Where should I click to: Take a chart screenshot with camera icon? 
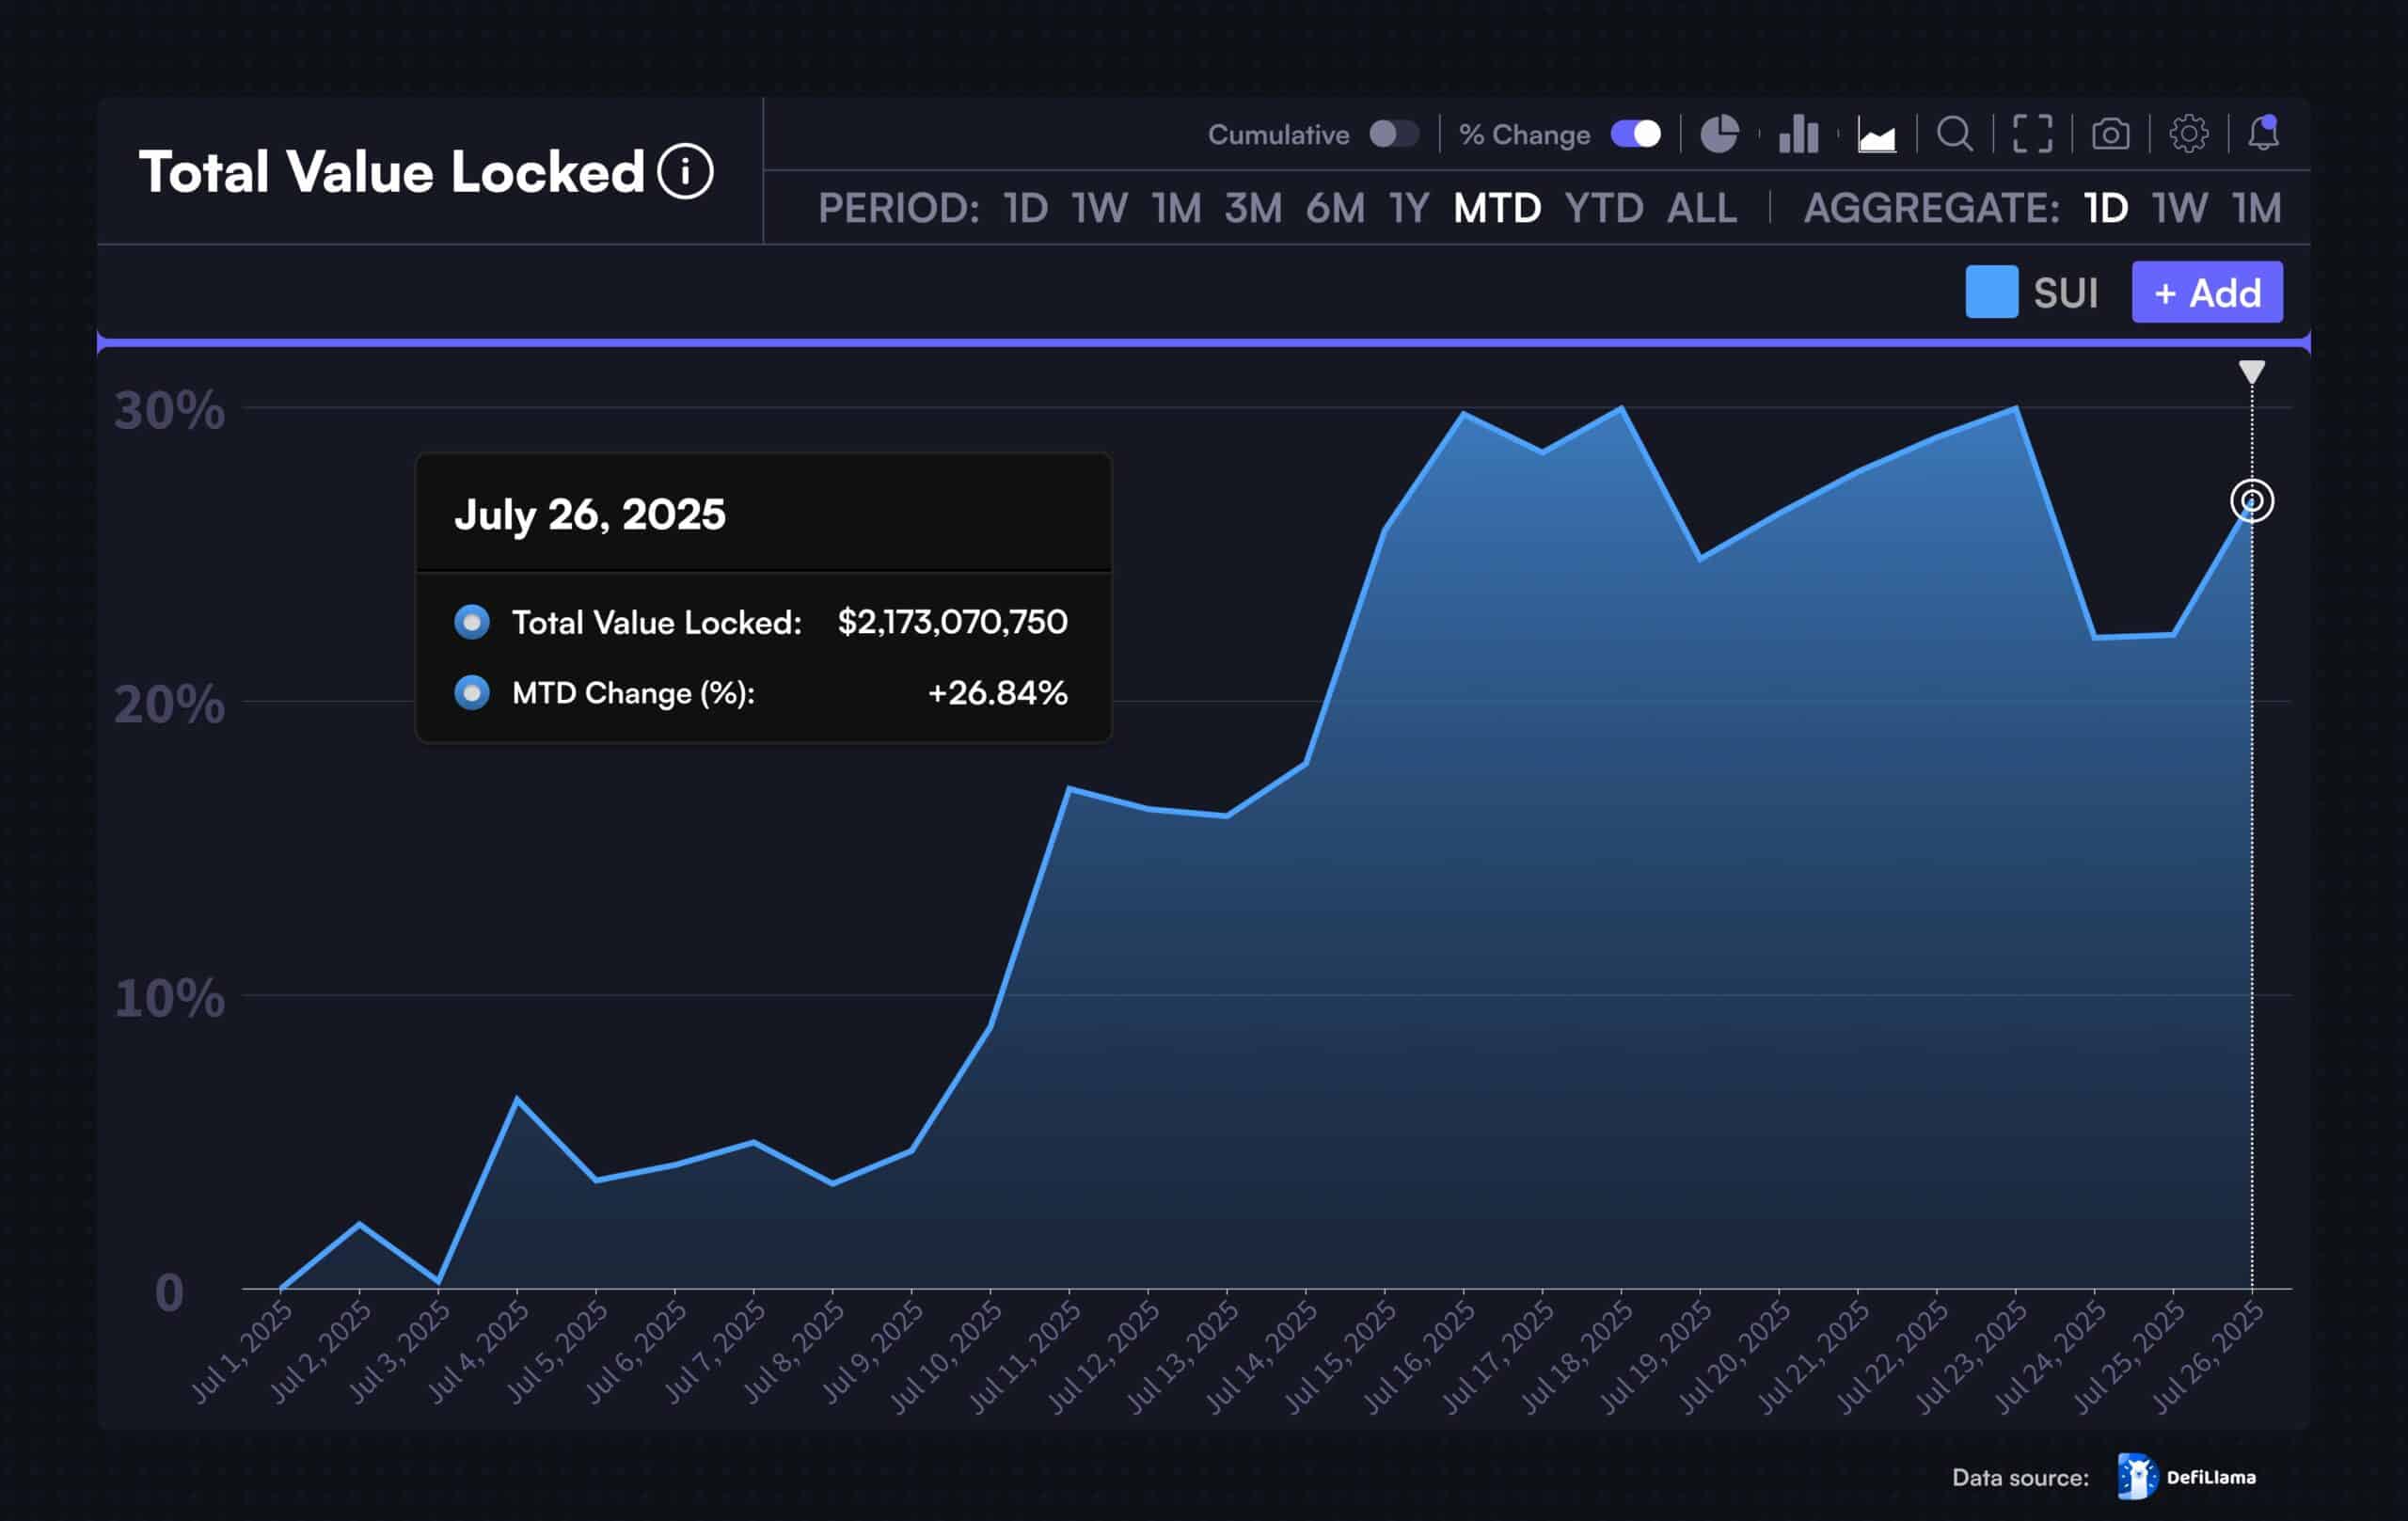[2110, 134]
